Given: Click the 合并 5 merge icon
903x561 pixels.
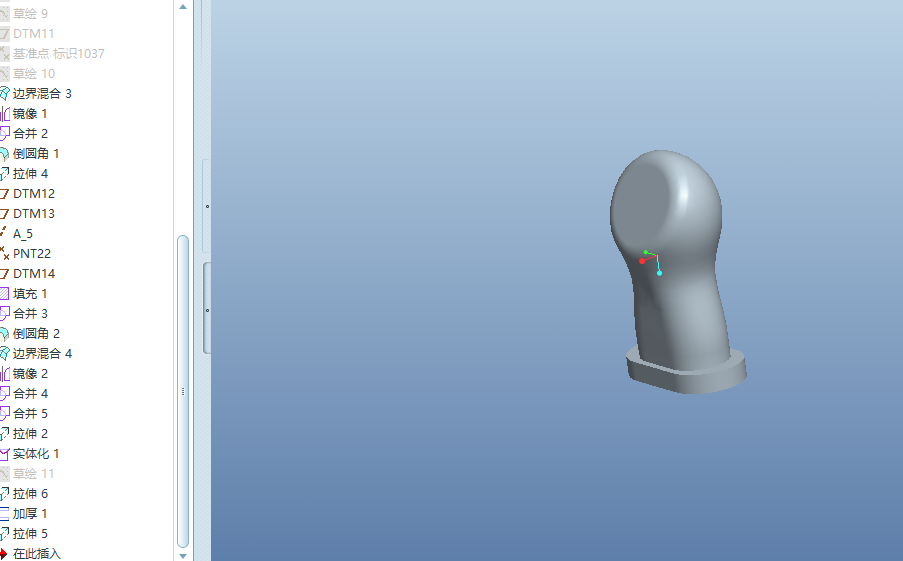Looking at the screenshot, I should 5,414.
